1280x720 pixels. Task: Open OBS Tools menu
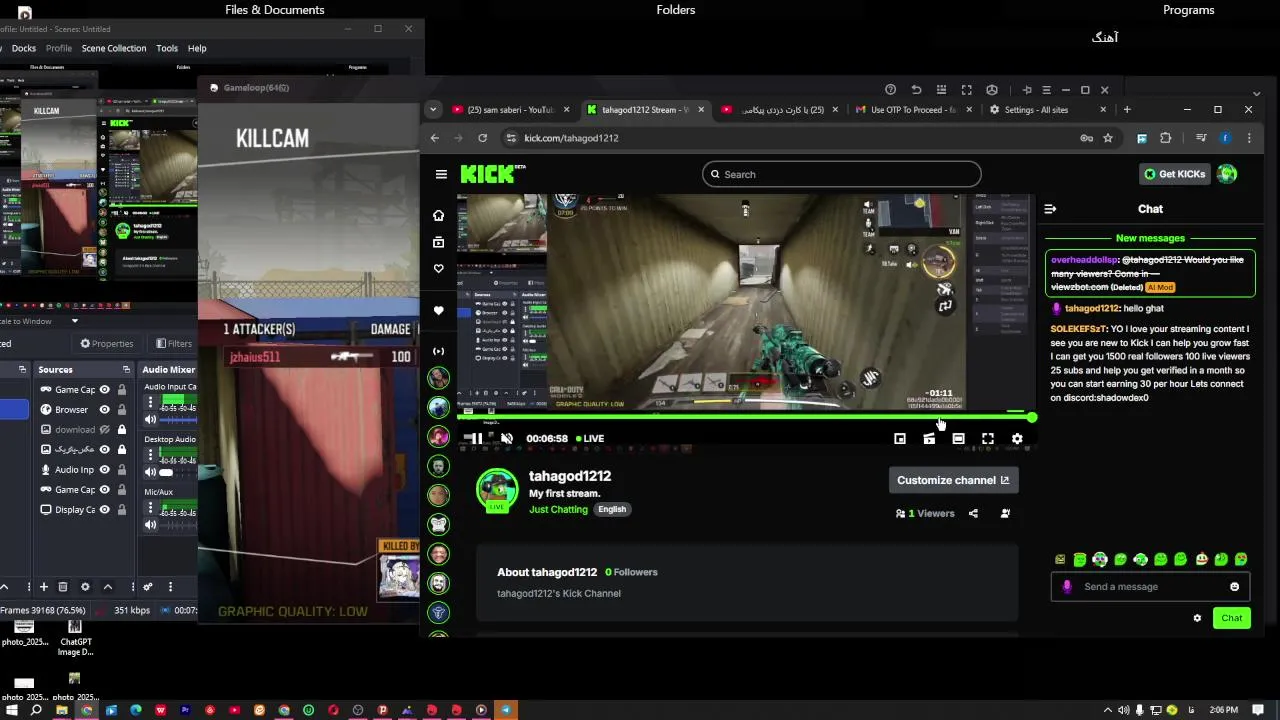coord(167,48)
